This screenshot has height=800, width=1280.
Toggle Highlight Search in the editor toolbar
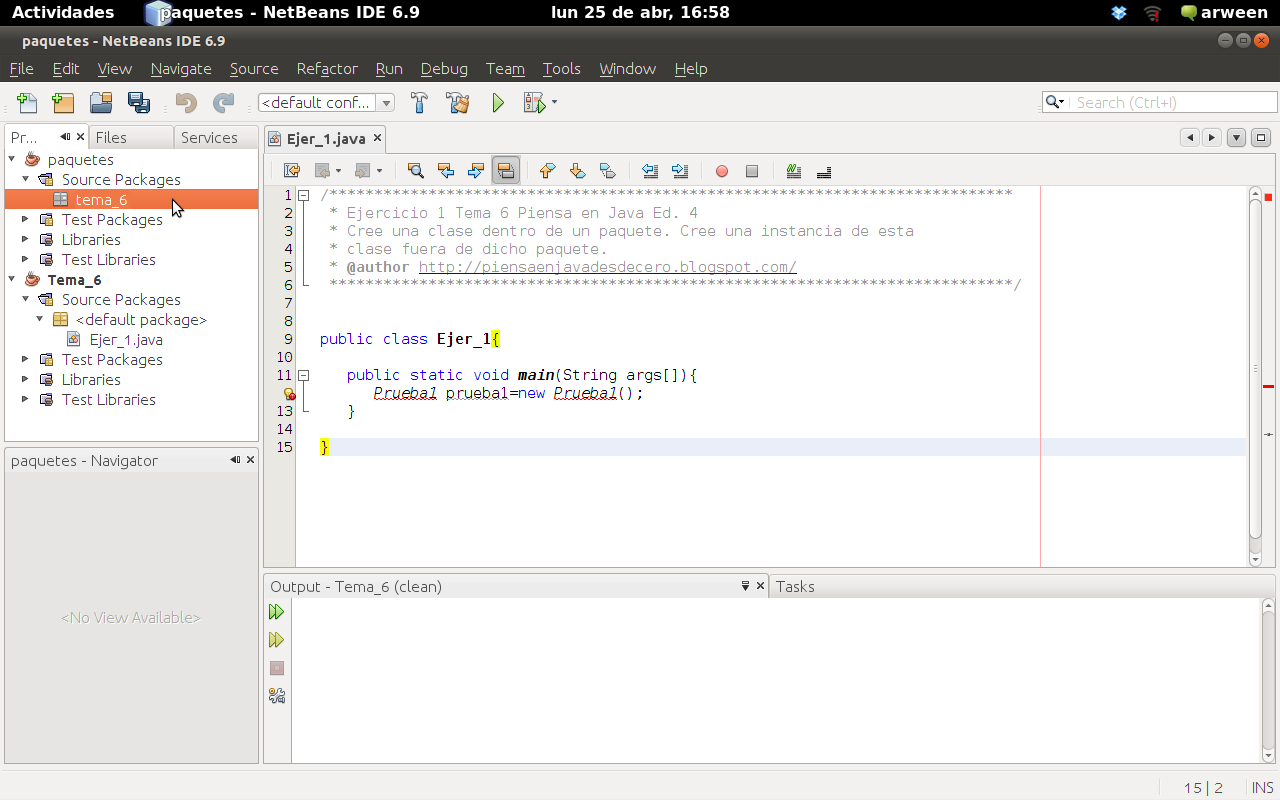[x=506, y=170]
